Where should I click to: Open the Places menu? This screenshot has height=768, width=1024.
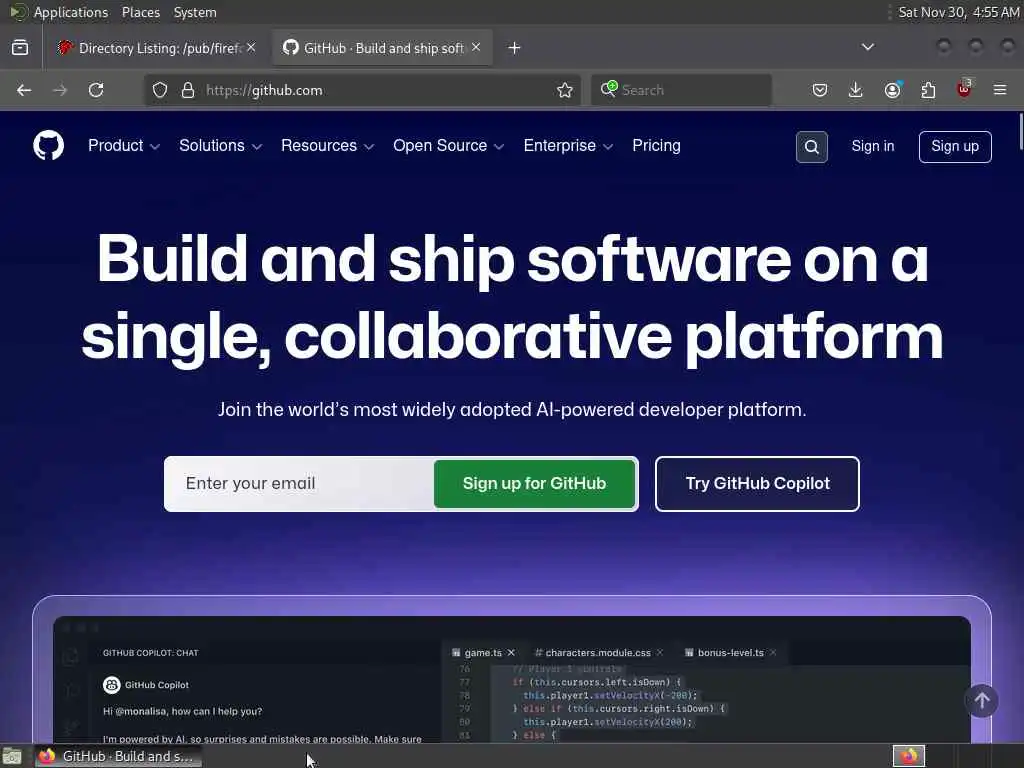click(140, 12)
